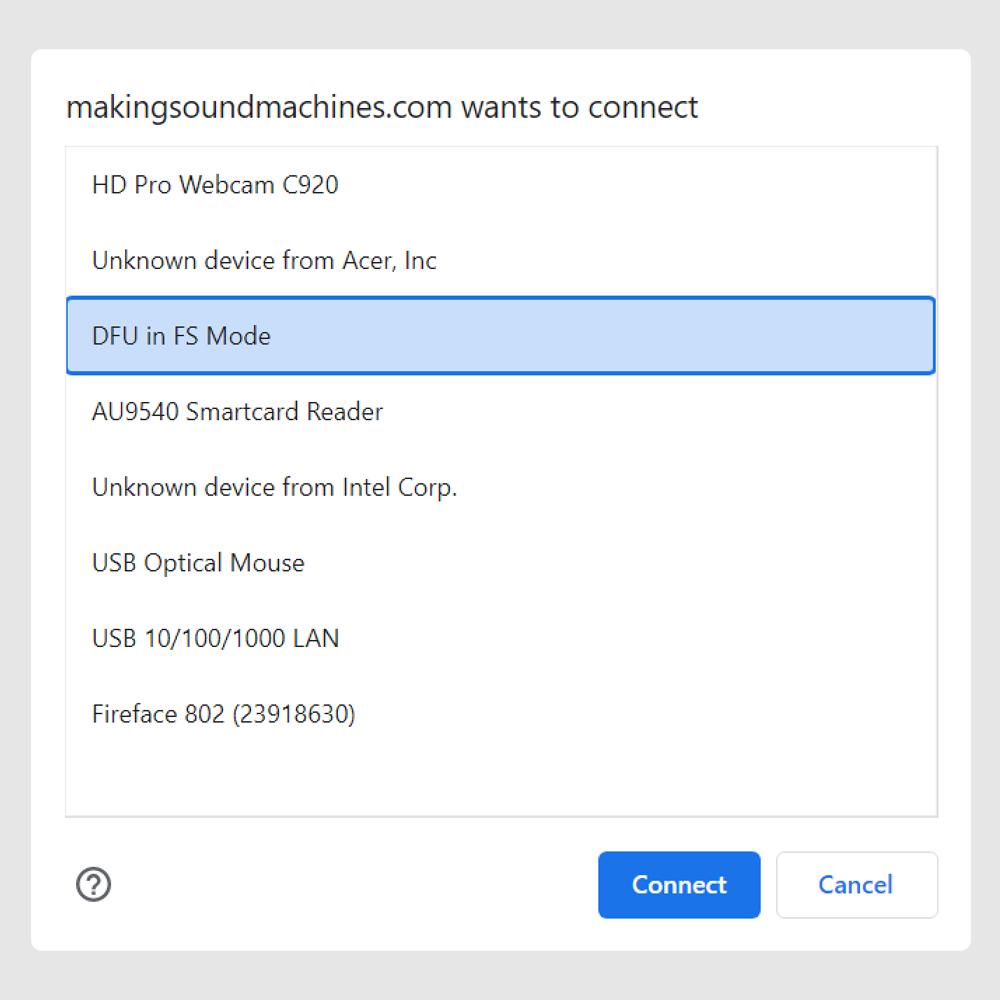Select the Unknown device from Intel Corp.
The image size is (1000, 1000).
tap(274, 487)
